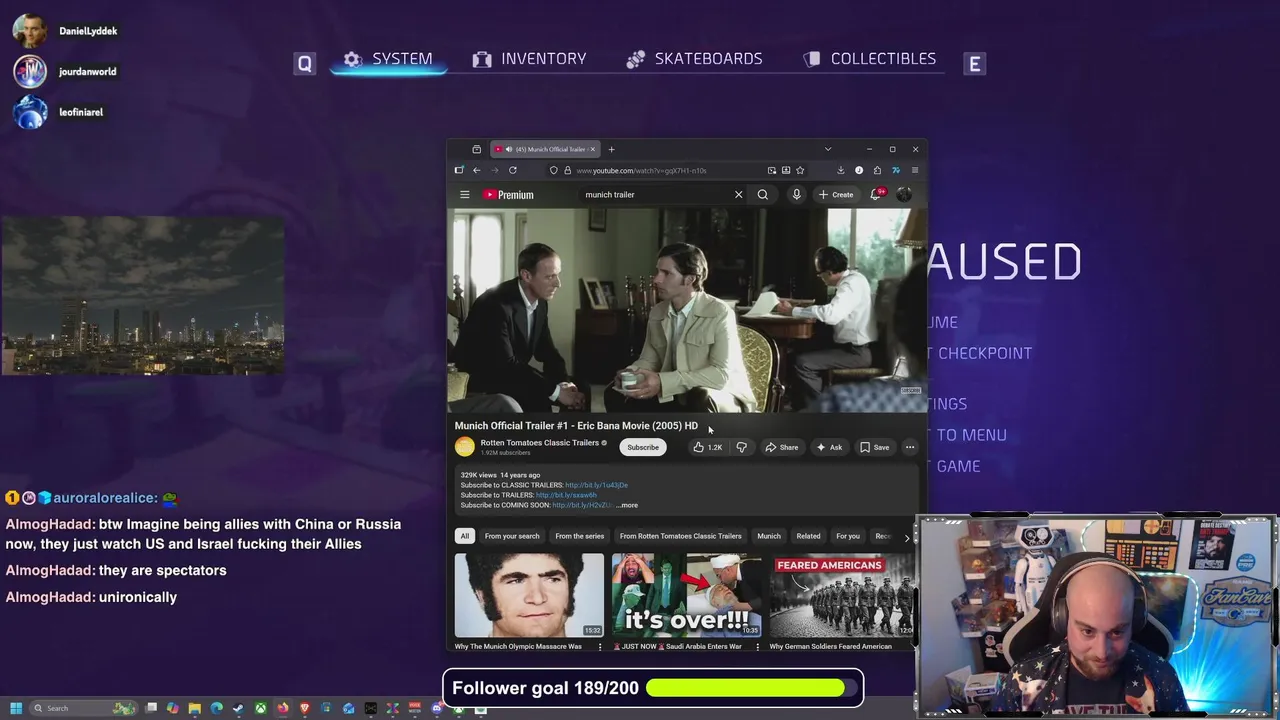Open Xbox app from the taskbar
1280x720 pixels.
coord(261,708)
